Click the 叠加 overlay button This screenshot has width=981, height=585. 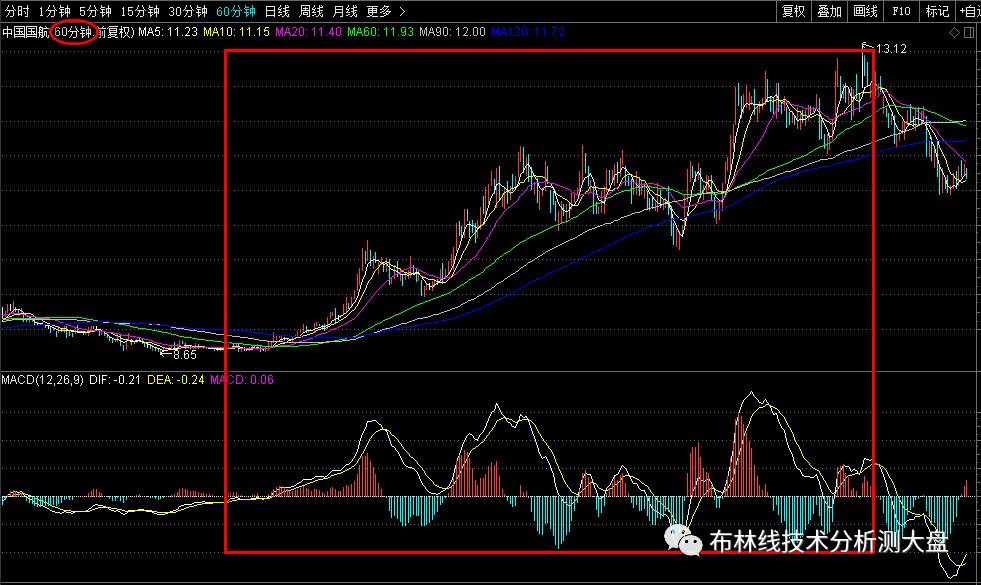[x=830, y=11]
